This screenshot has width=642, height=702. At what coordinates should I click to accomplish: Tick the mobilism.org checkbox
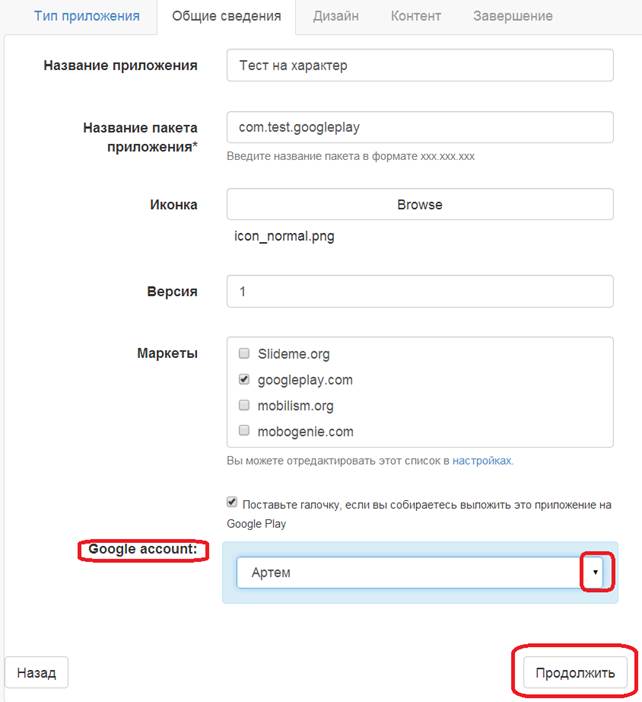[245, 406]
